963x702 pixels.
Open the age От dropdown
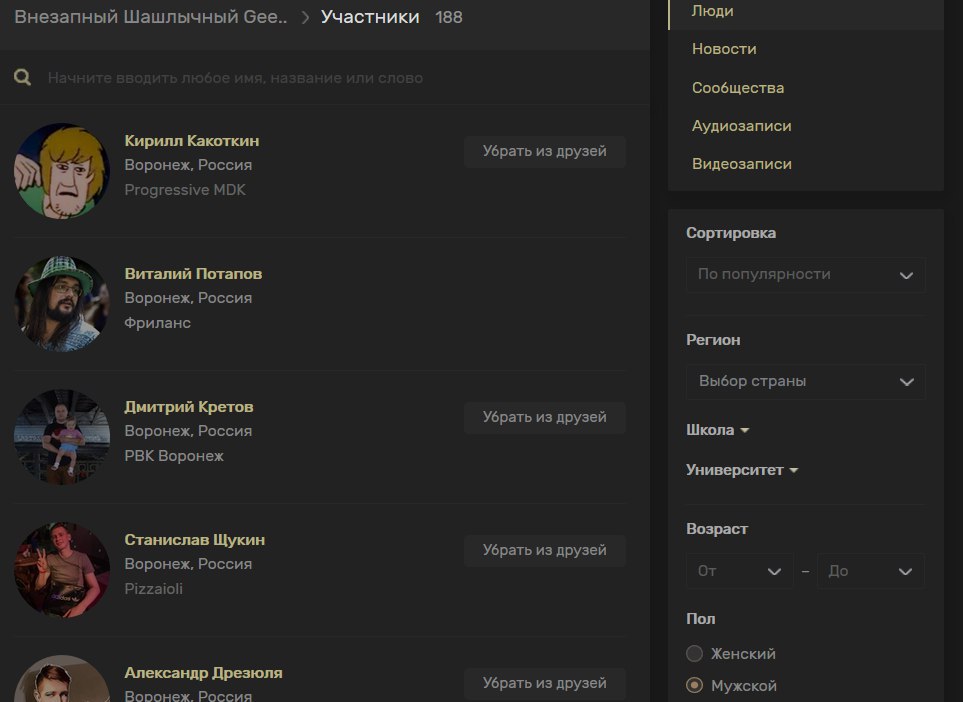739,571
